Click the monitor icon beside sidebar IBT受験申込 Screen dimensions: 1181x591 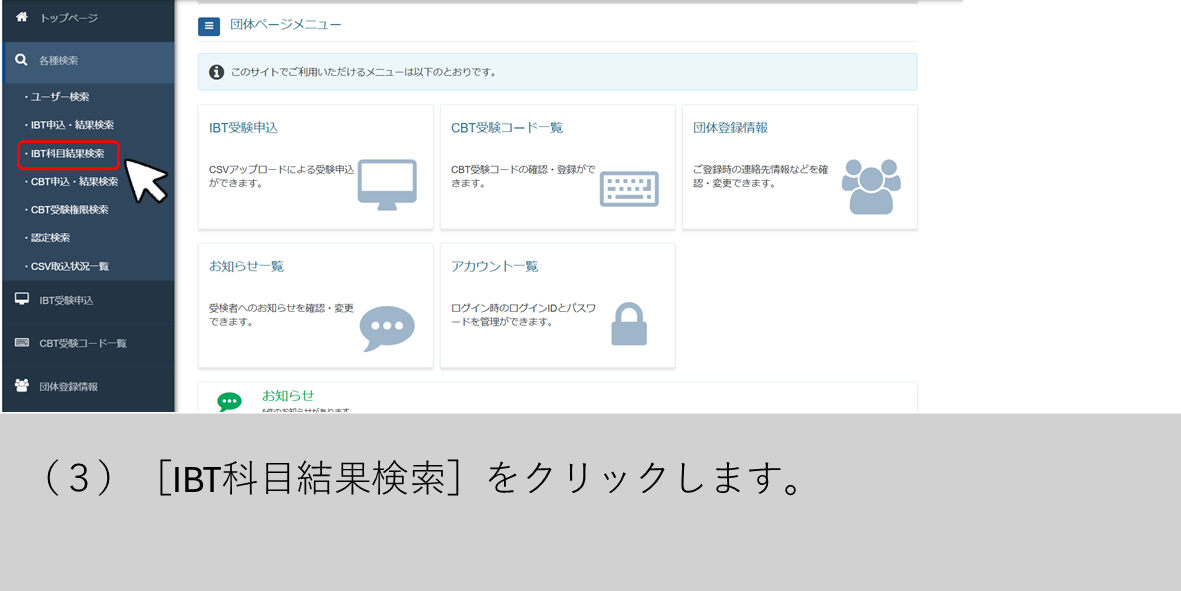22,300
